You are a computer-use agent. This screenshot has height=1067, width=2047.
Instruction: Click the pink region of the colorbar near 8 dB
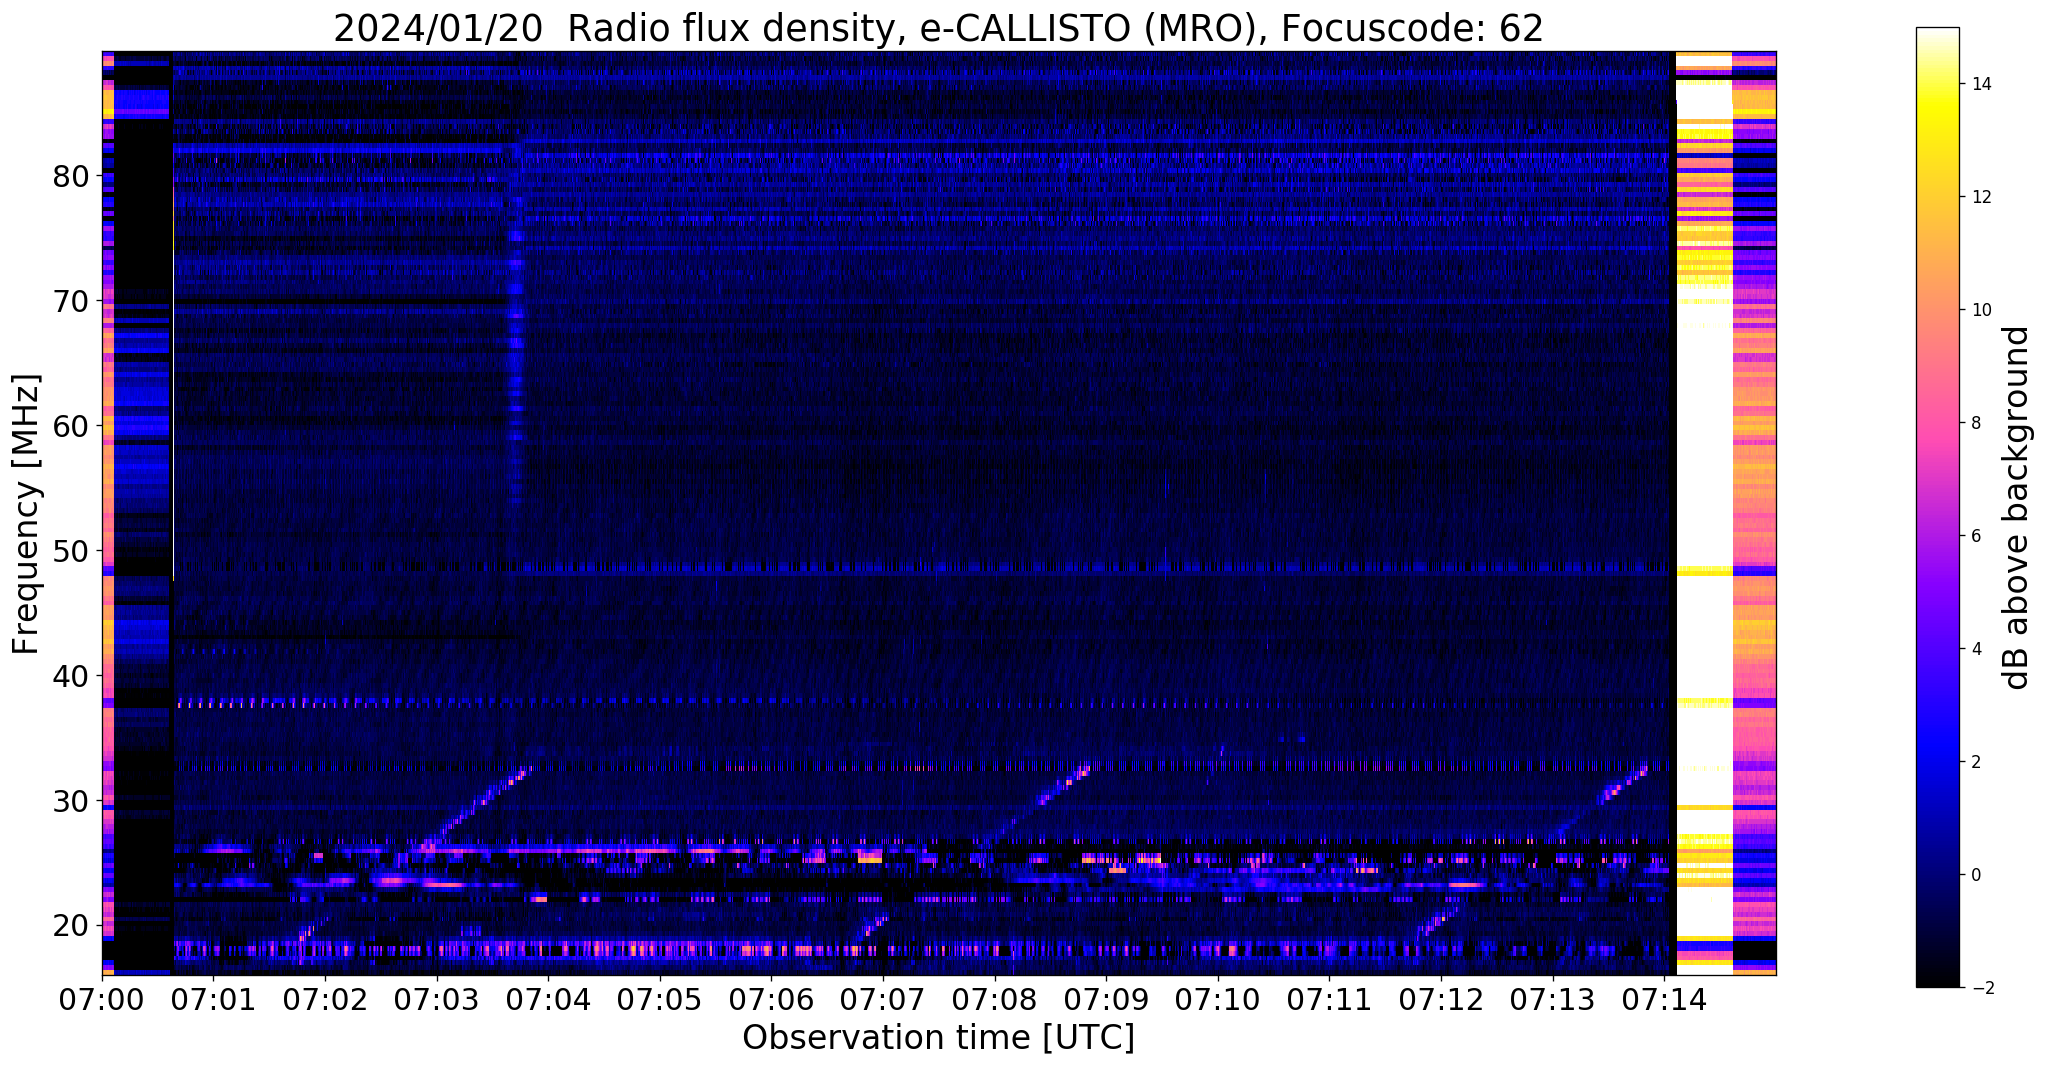click(x=1937, y=423)
